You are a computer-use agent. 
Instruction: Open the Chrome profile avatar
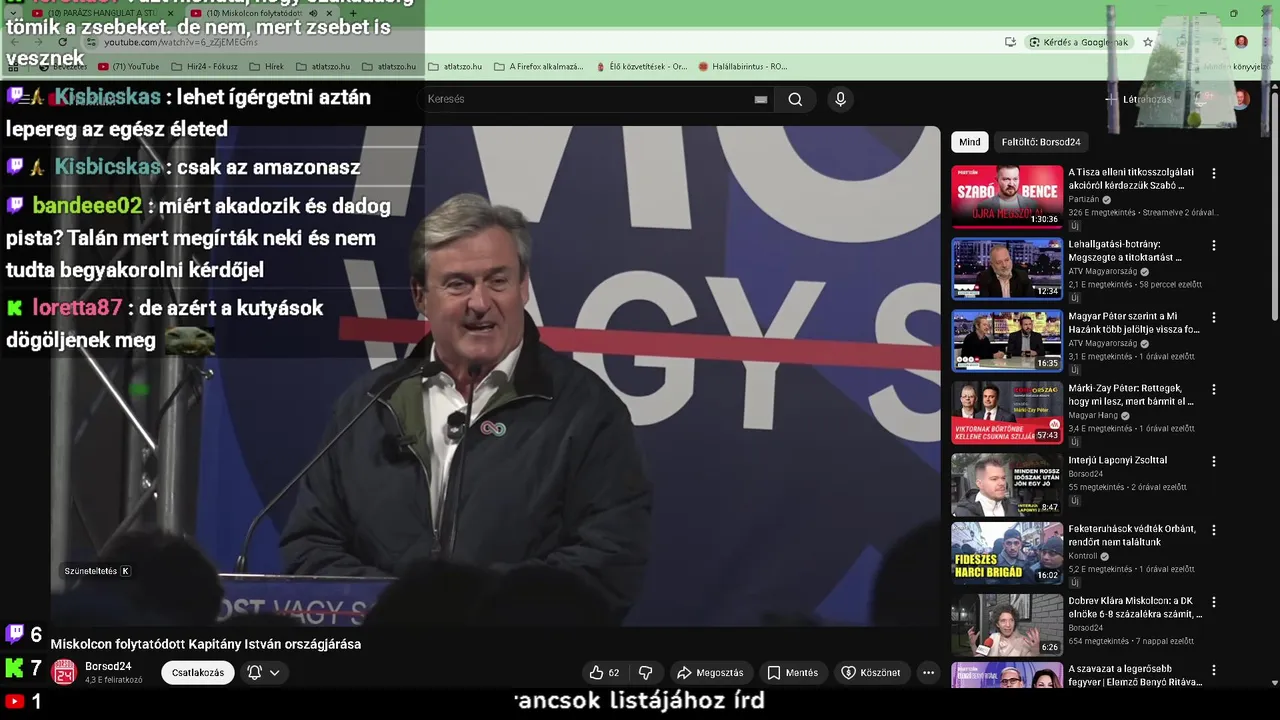coord(1241,42)
